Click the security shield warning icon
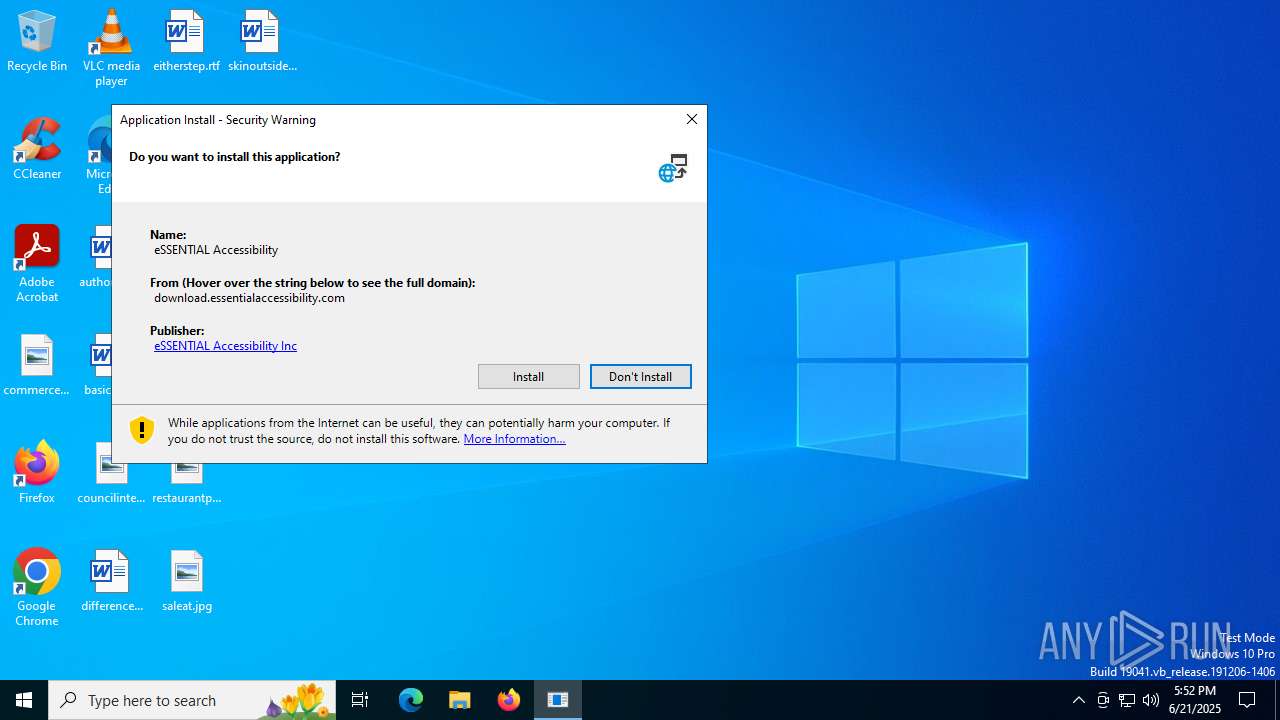 pos(142,430)
